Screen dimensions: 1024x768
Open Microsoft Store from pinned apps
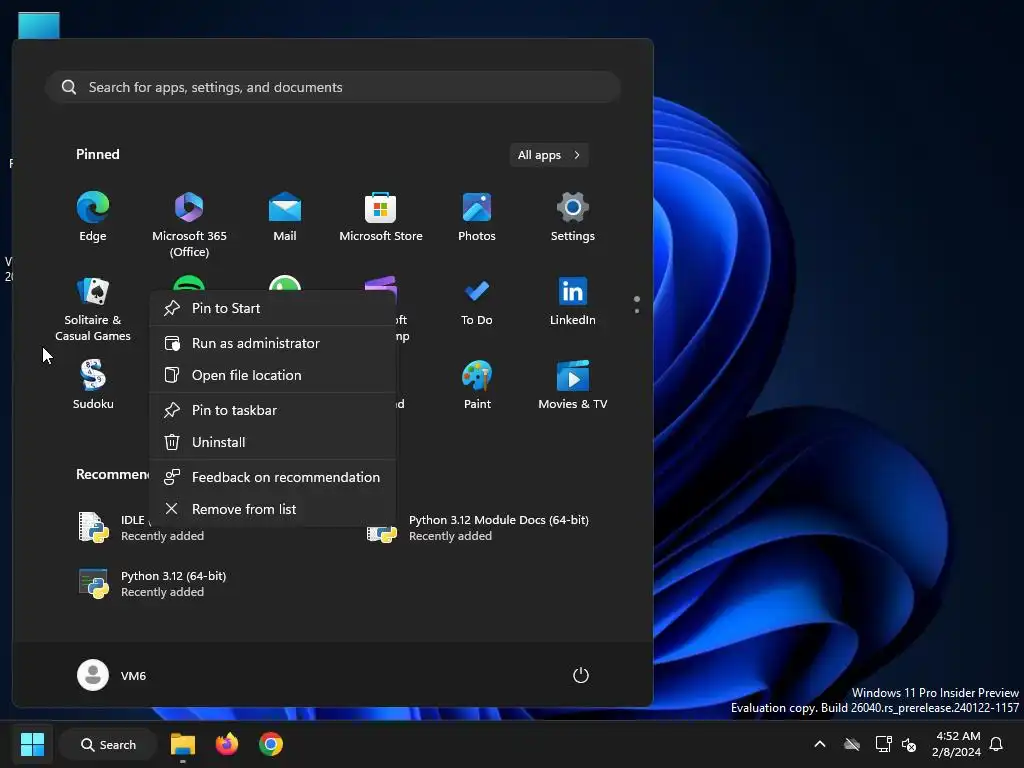(x=381, y=217)
